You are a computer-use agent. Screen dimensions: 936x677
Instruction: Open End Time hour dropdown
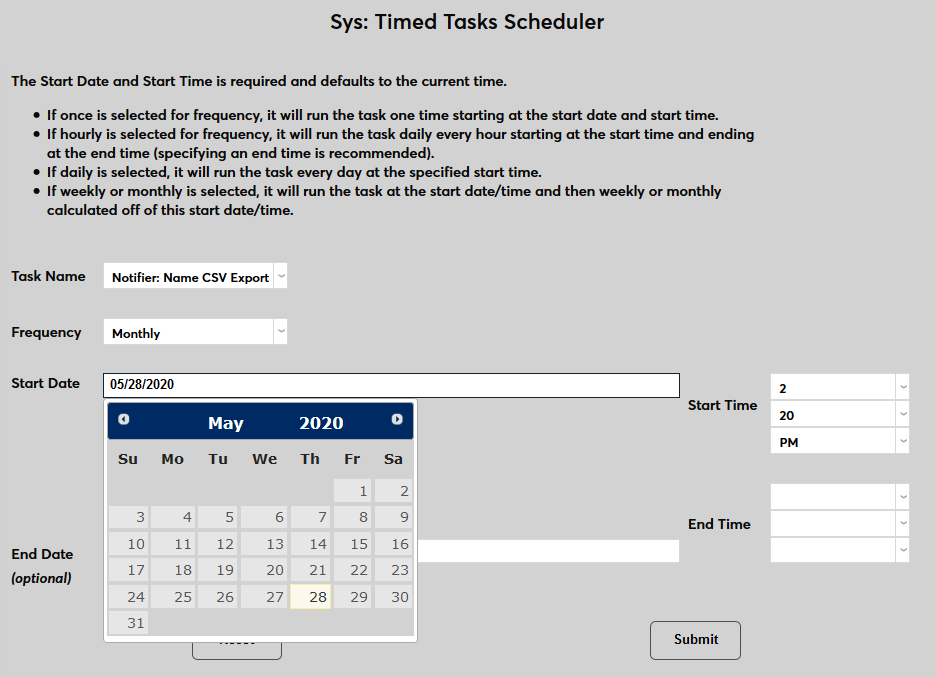840,497
